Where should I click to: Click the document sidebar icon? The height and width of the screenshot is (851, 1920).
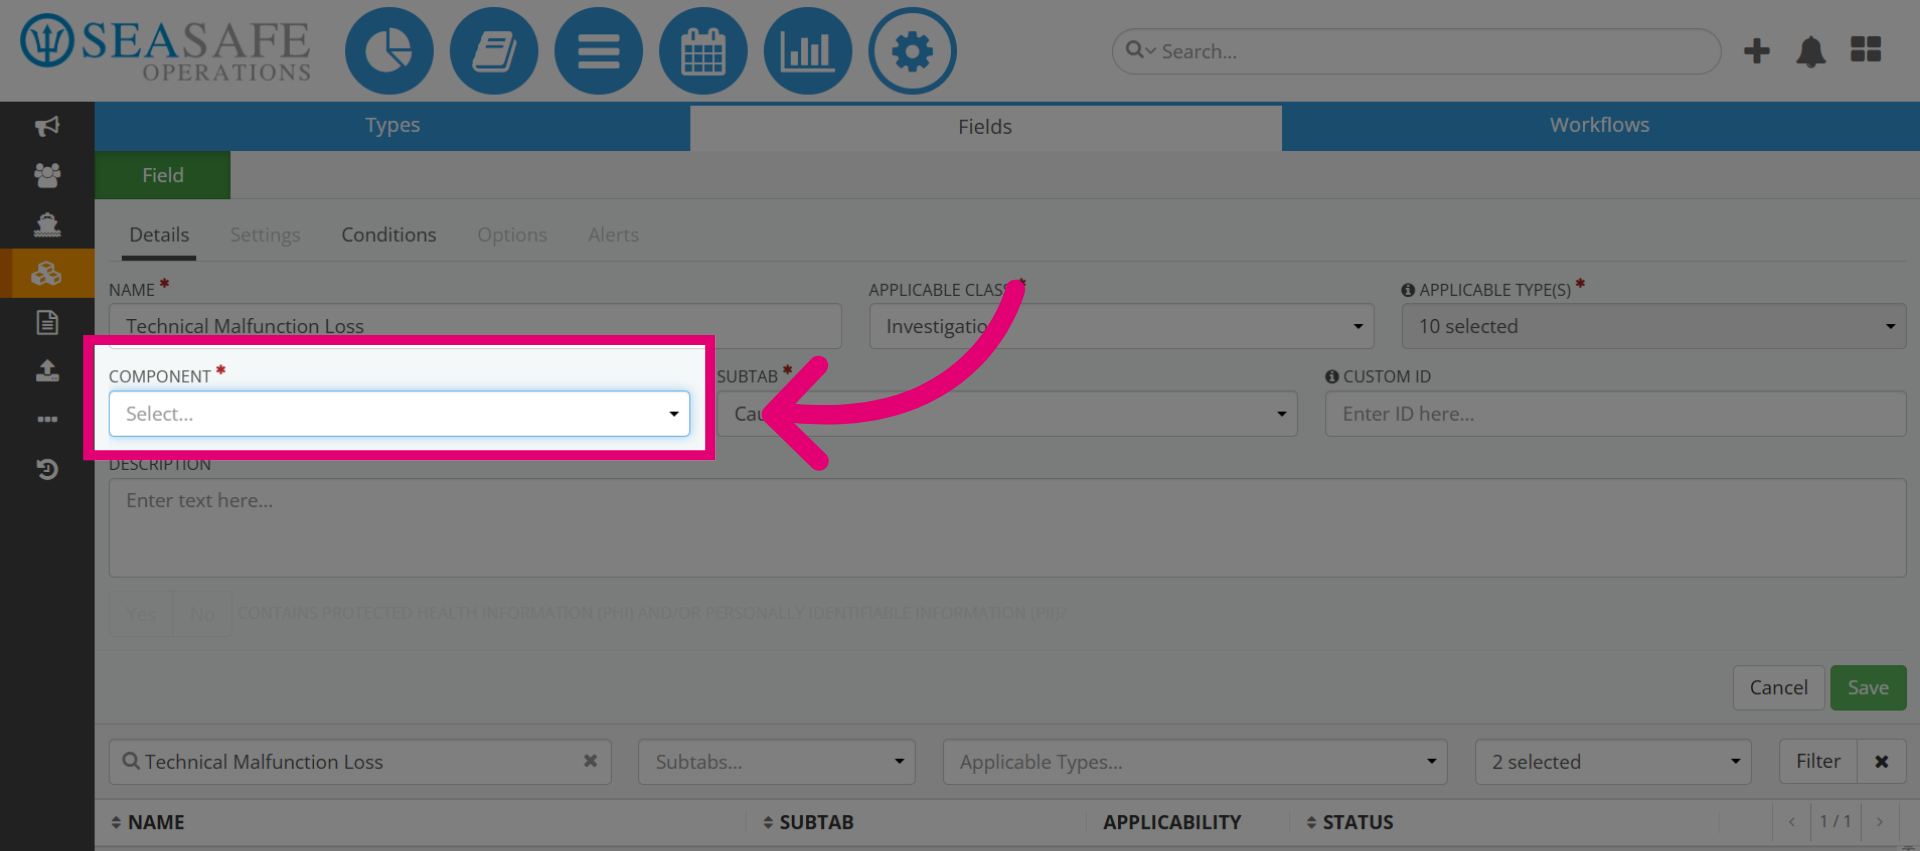click(47, 322)
